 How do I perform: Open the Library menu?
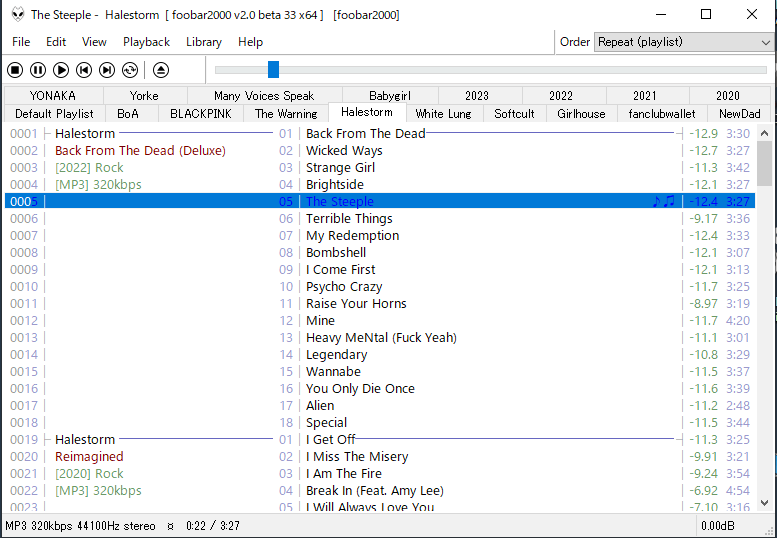pyautogui.click(x=204, y=42)
